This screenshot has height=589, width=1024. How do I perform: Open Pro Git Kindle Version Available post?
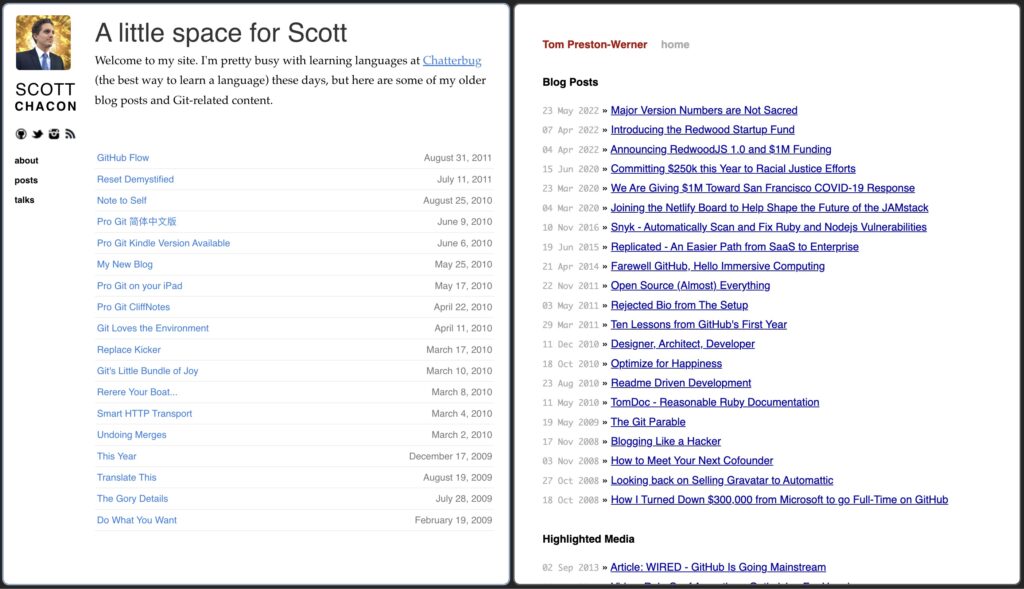[x=163, y=243]
